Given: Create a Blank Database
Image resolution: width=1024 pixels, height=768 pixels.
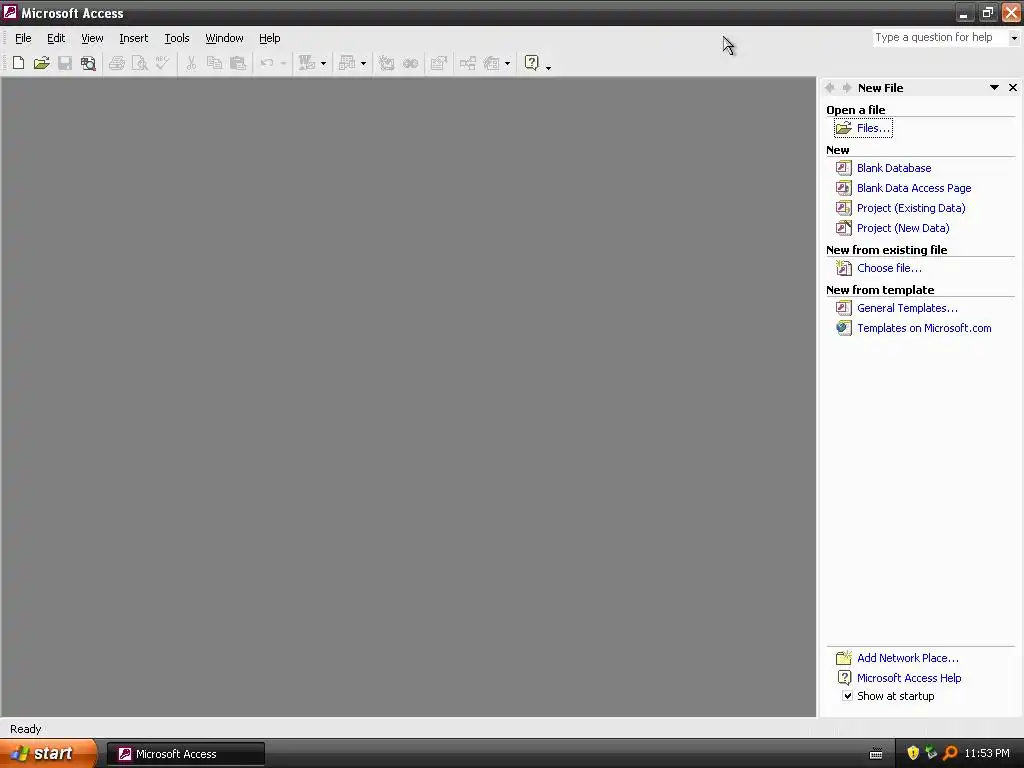Looking at the screenshot, I should click(894, 168).
